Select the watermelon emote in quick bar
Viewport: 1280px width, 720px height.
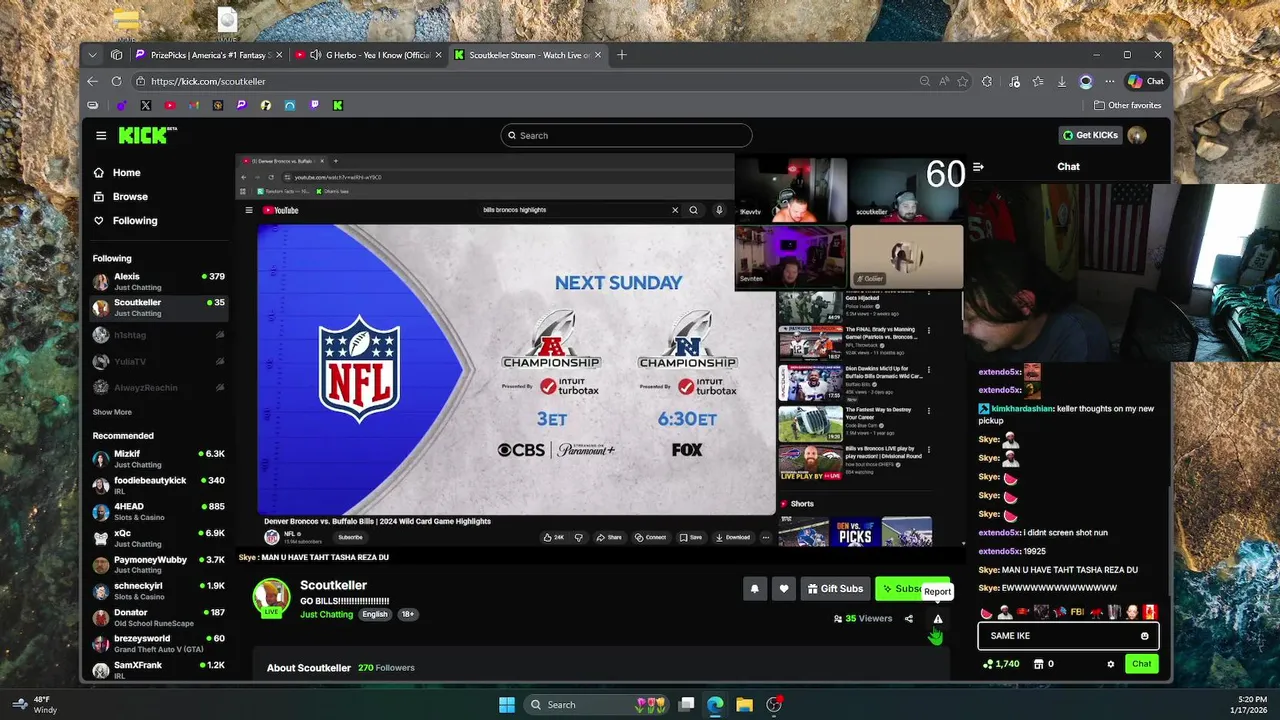point(987,612)
